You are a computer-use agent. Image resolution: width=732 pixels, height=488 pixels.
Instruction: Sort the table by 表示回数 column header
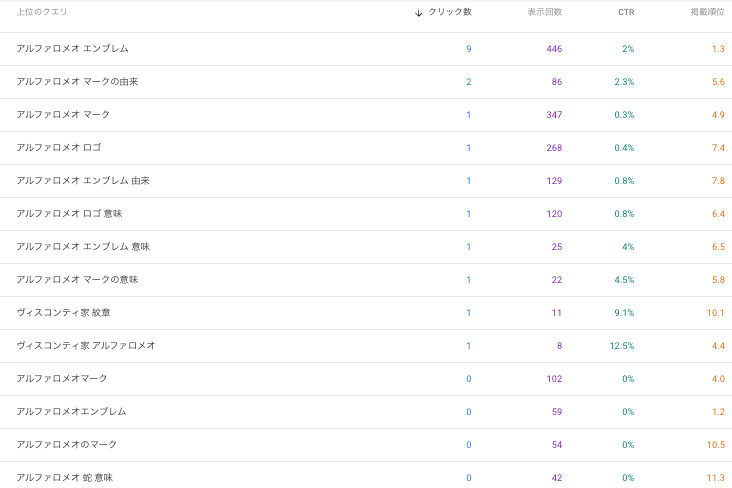(x=545, y=12)
